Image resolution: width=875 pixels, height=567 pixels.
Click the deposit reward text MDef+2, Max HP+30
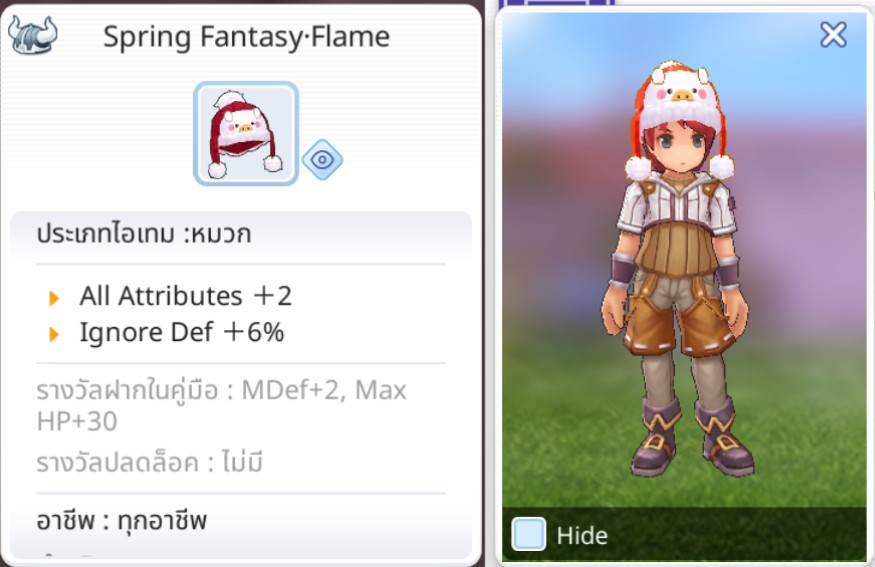pyautogui.click(x=222, y=405)
